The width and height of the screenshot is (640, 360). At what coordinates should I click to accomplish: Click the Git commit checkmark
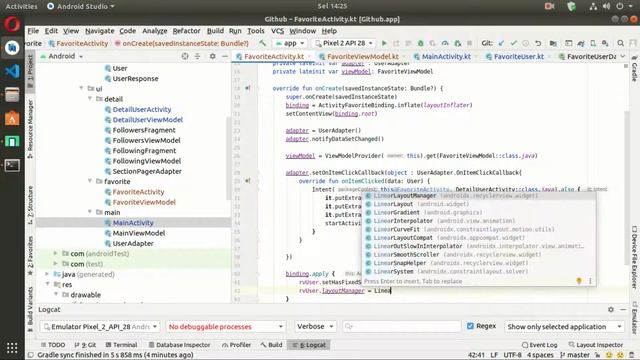[x=513, y=43]
